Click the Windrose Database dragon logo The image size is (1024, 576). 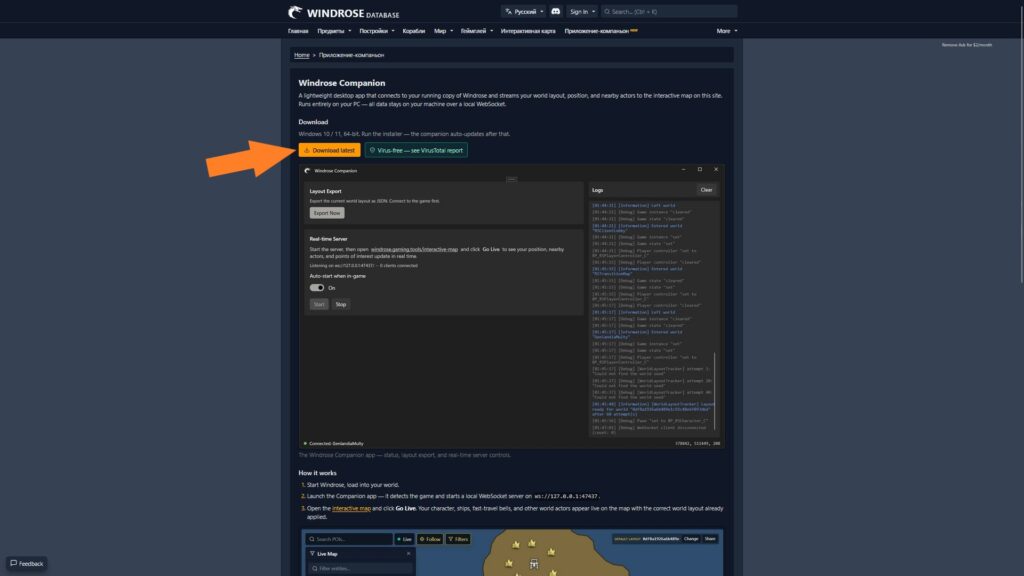click(295, 12)
